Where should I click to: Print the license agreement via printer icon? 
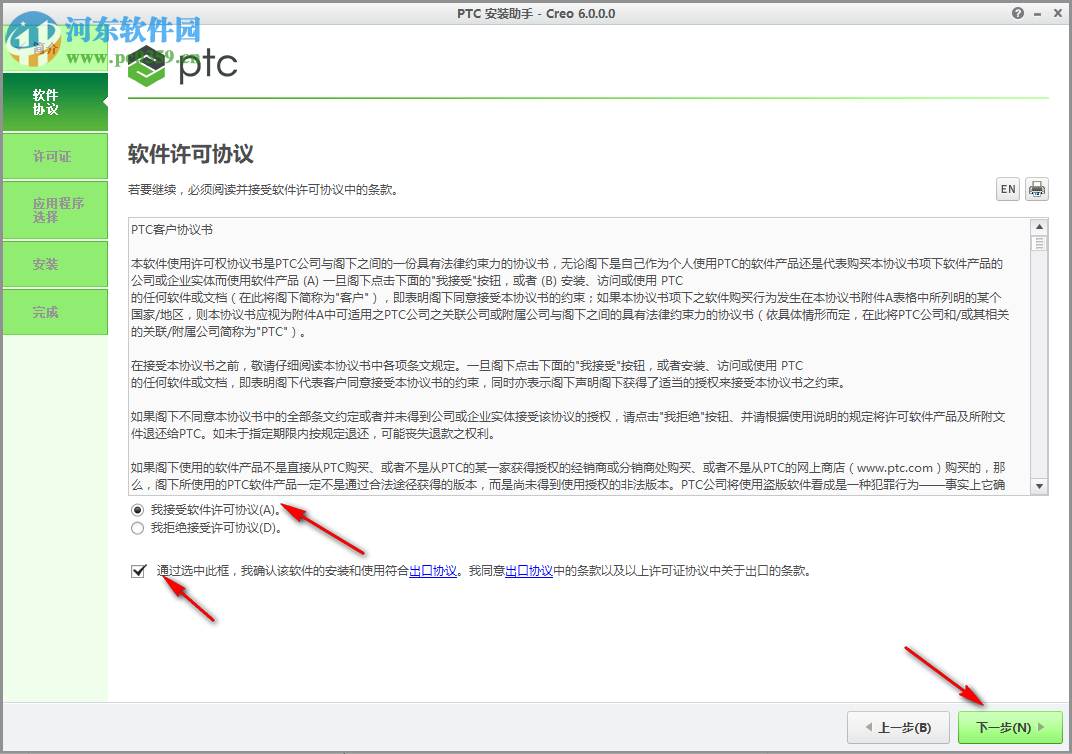point(1037,188)
